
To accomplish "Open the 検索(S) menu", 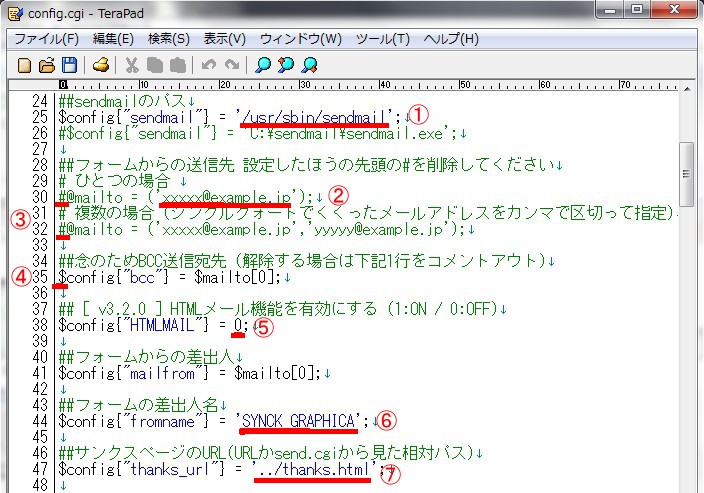I will [169, 39].
